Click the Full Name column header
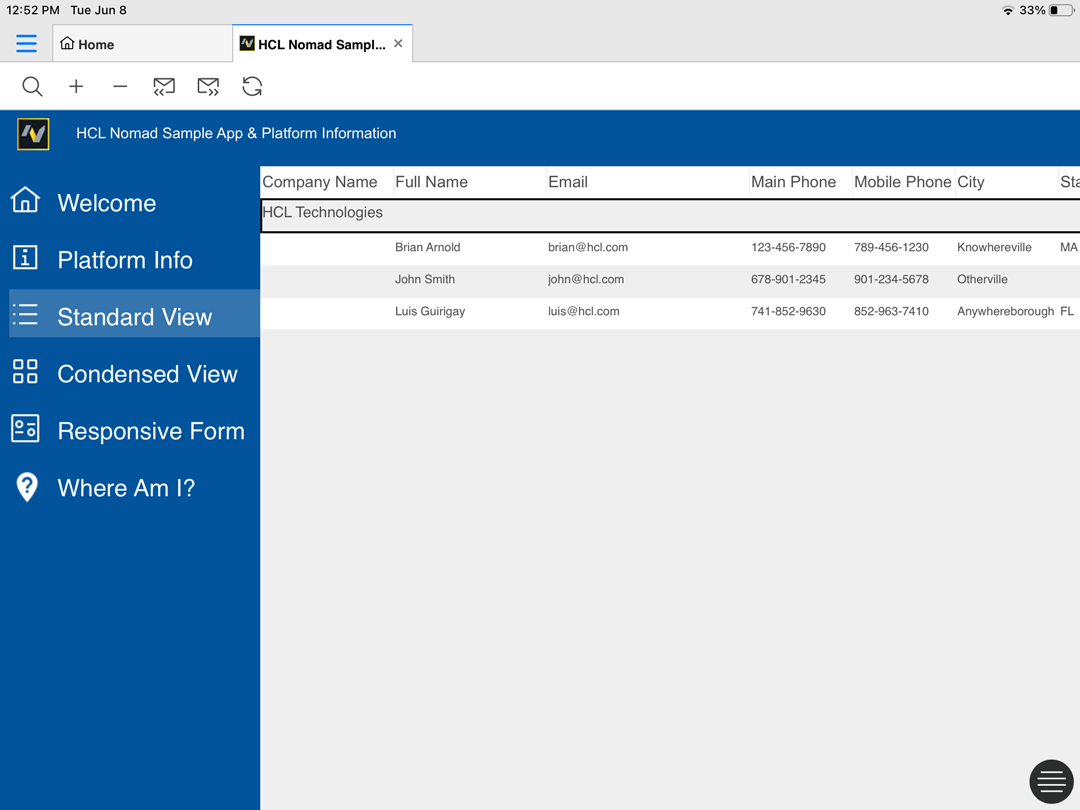The height and width of the screenshot is (810, 1080). [431, 182]
